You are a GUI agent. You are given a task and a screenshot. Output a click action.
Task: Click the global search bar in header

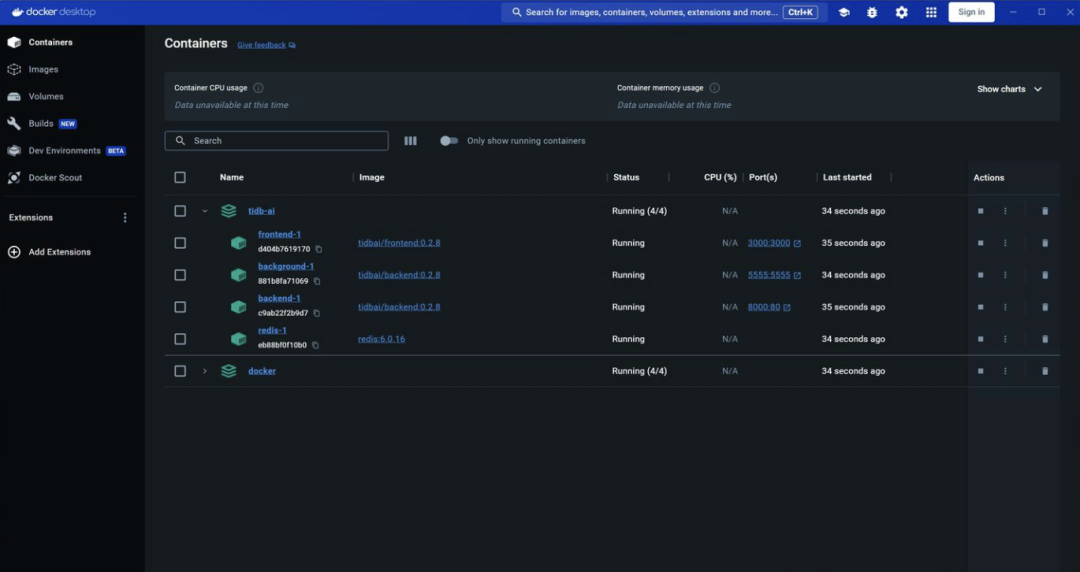pos(664,12)
